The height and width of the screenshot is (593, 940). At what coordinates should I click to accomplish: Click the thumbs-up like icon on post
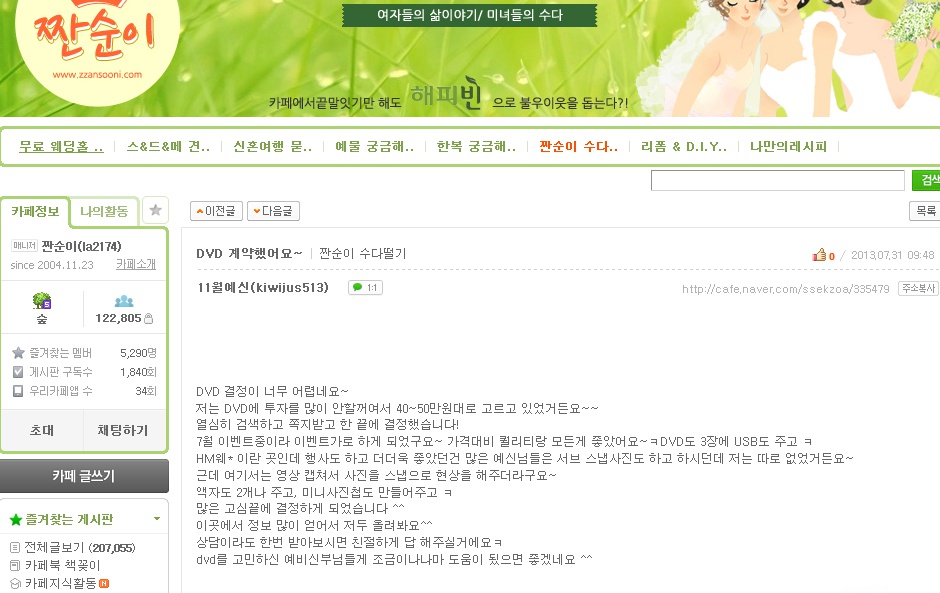tap(819, 255)
